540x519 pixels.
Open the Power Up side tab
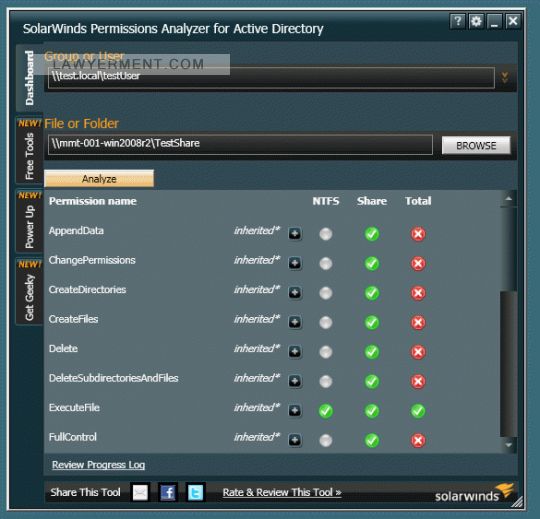[x=29, y=221]
